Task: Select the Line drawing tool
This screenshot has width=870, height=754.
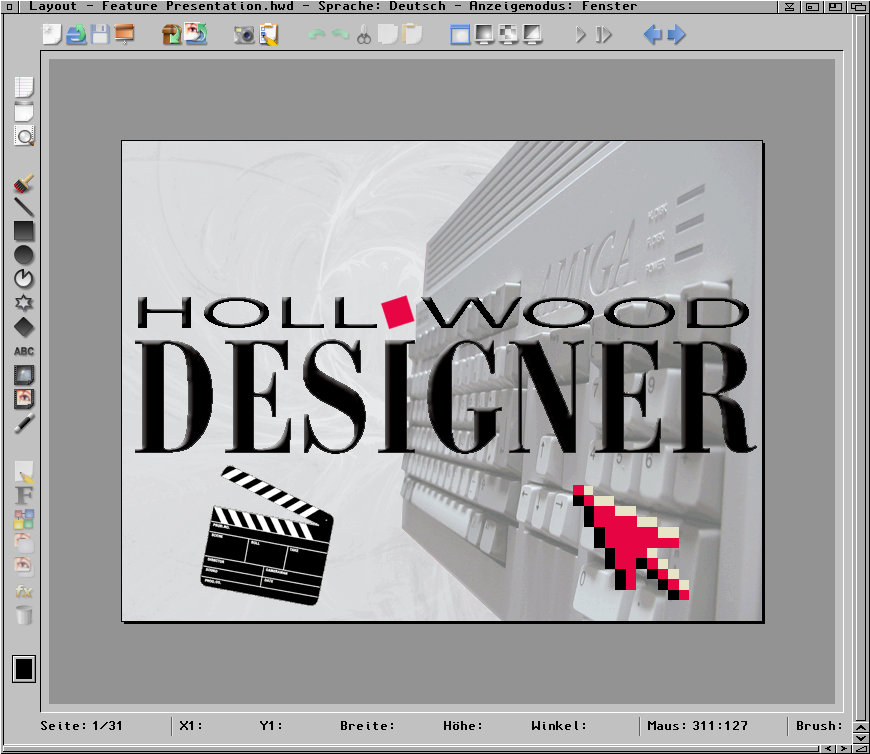Action: (x=24, y=207)
